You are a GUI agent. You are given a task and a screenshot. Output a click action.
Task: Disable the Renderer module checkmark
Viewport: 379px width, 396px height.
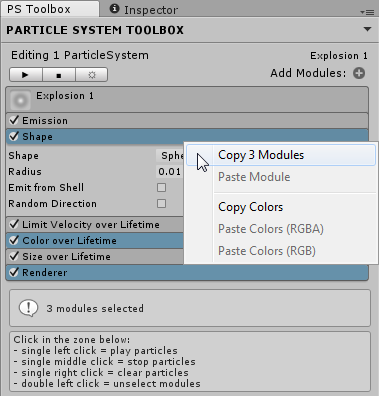coord(14,272)
